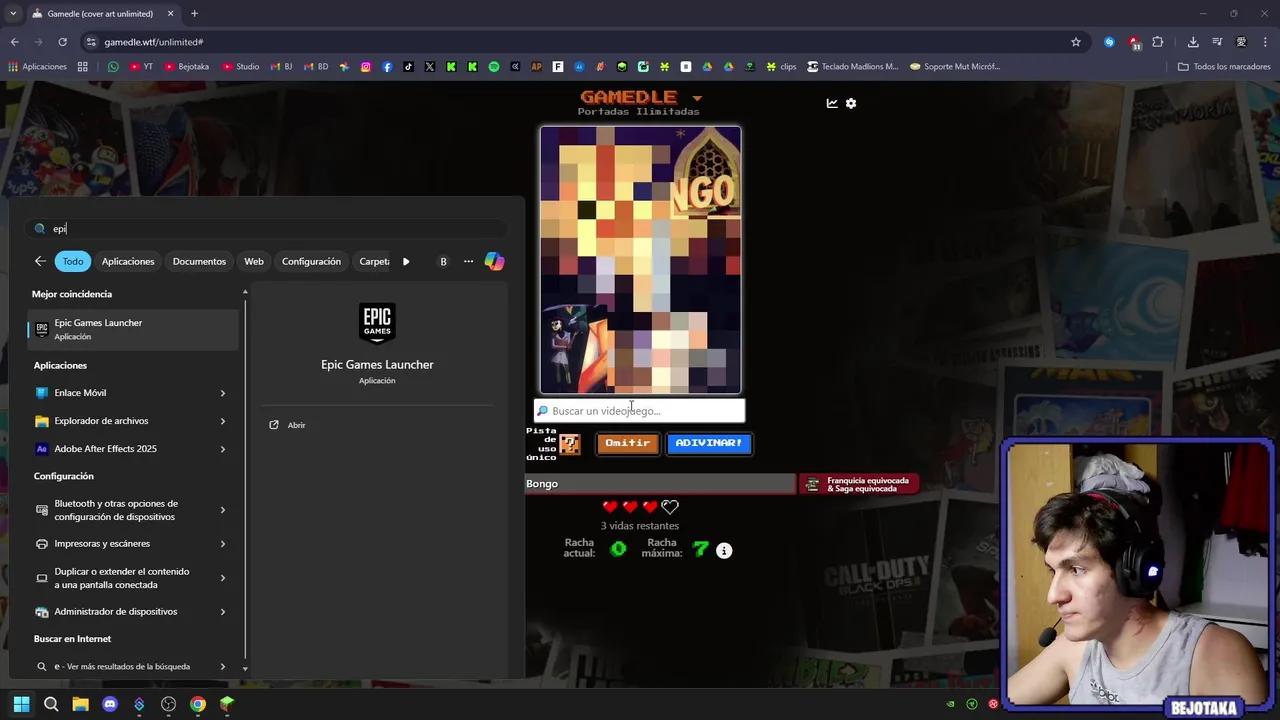Show more search filter categories arrow
Image resolution: width=1280 pixels, height=720 pixels.
point(405,261)
